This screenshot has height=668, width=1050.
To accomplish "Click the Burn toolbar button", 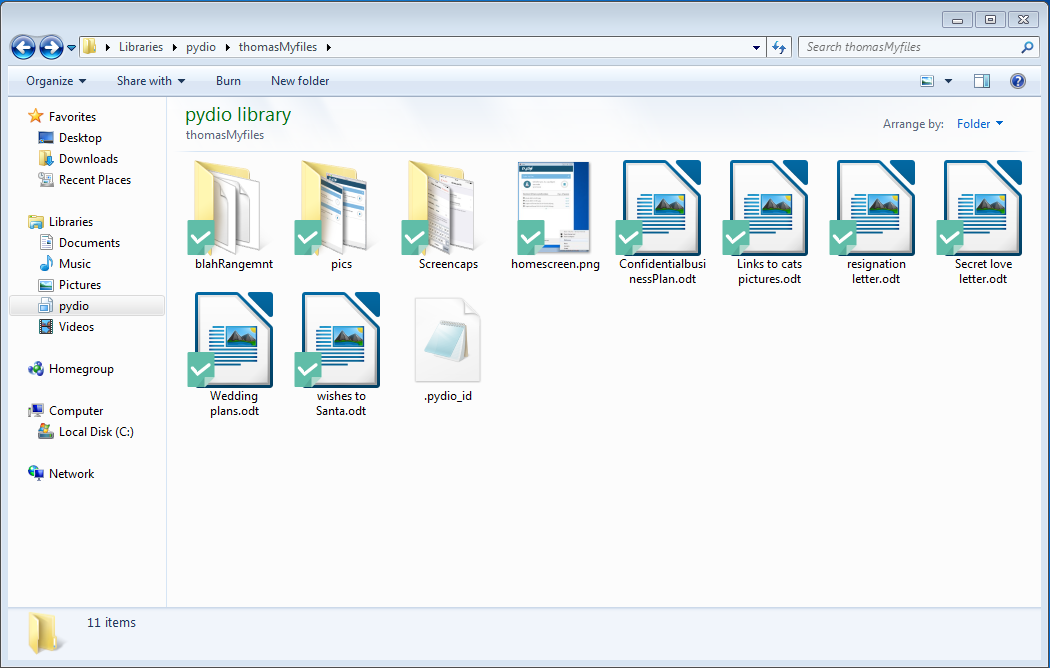I will coord(228,81).
